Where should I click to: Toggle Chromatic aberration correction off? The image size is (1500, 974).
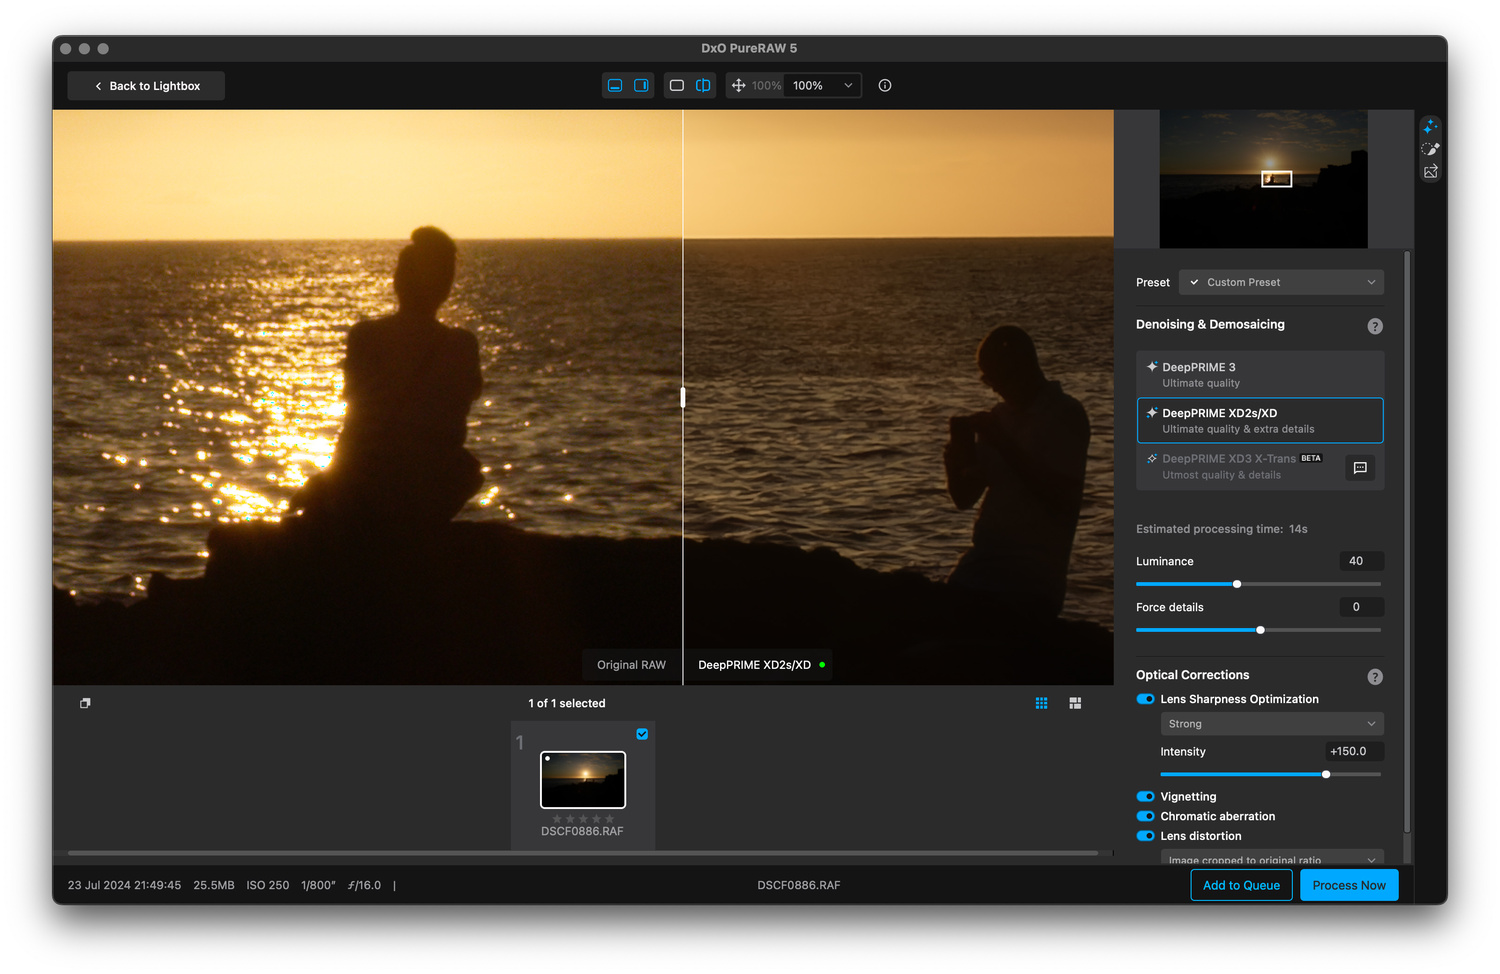pyautogui.click(x=1146, y=816)
